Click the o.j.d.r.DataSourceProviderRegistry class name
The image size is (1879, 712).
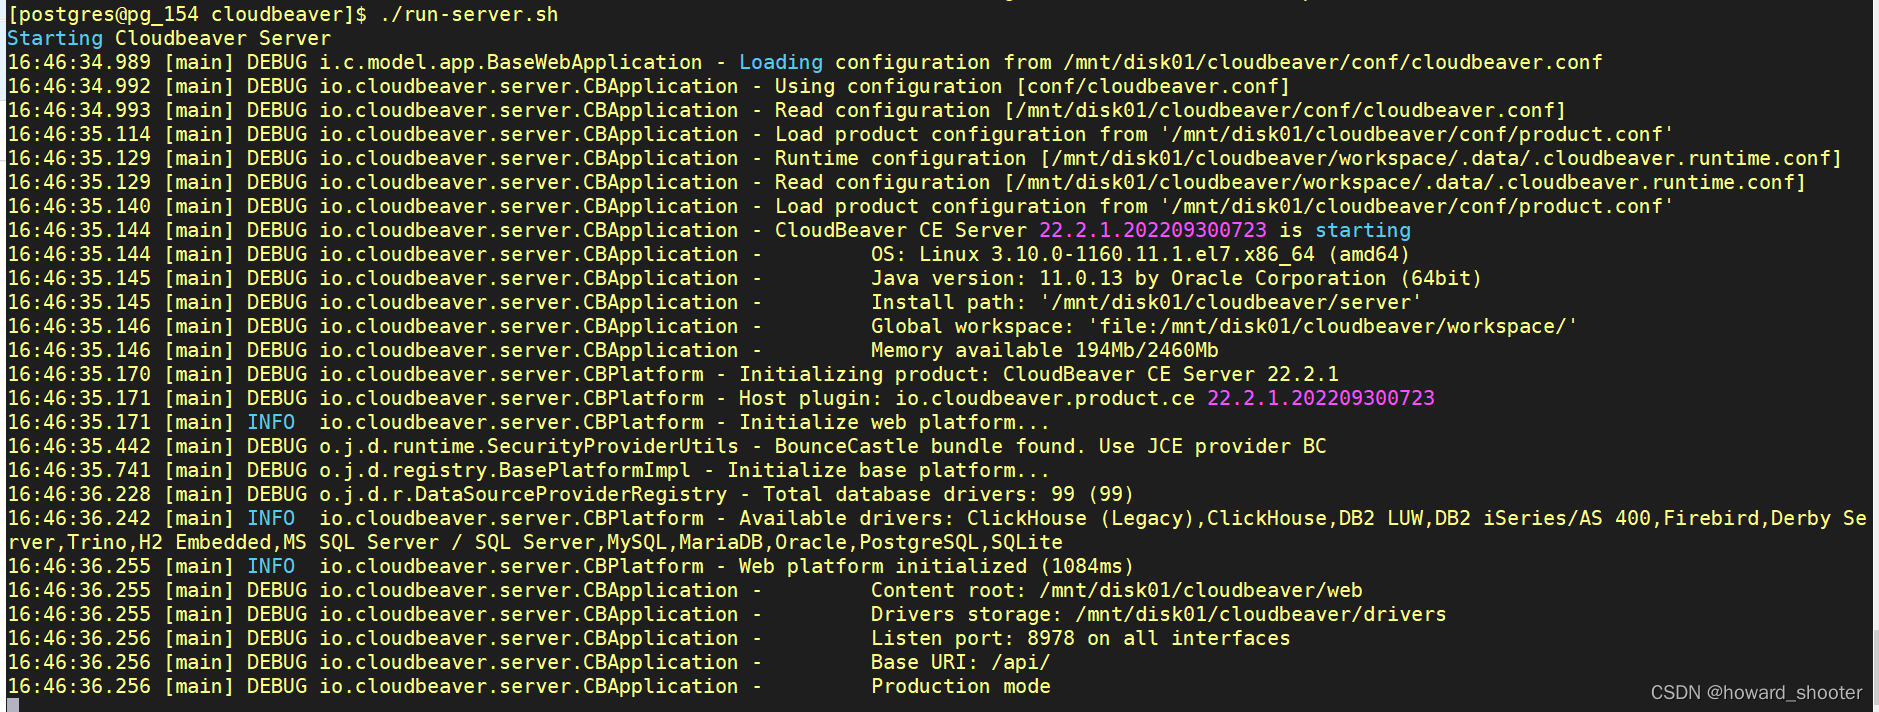pos(523,495)
